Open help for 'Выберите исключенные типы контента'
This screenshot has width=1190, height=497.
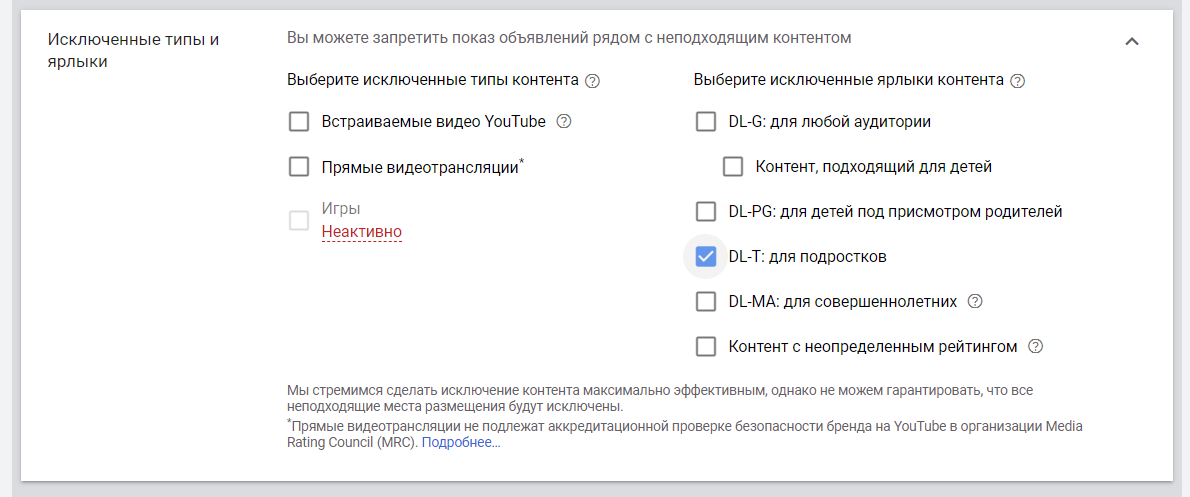pos(592,81)
